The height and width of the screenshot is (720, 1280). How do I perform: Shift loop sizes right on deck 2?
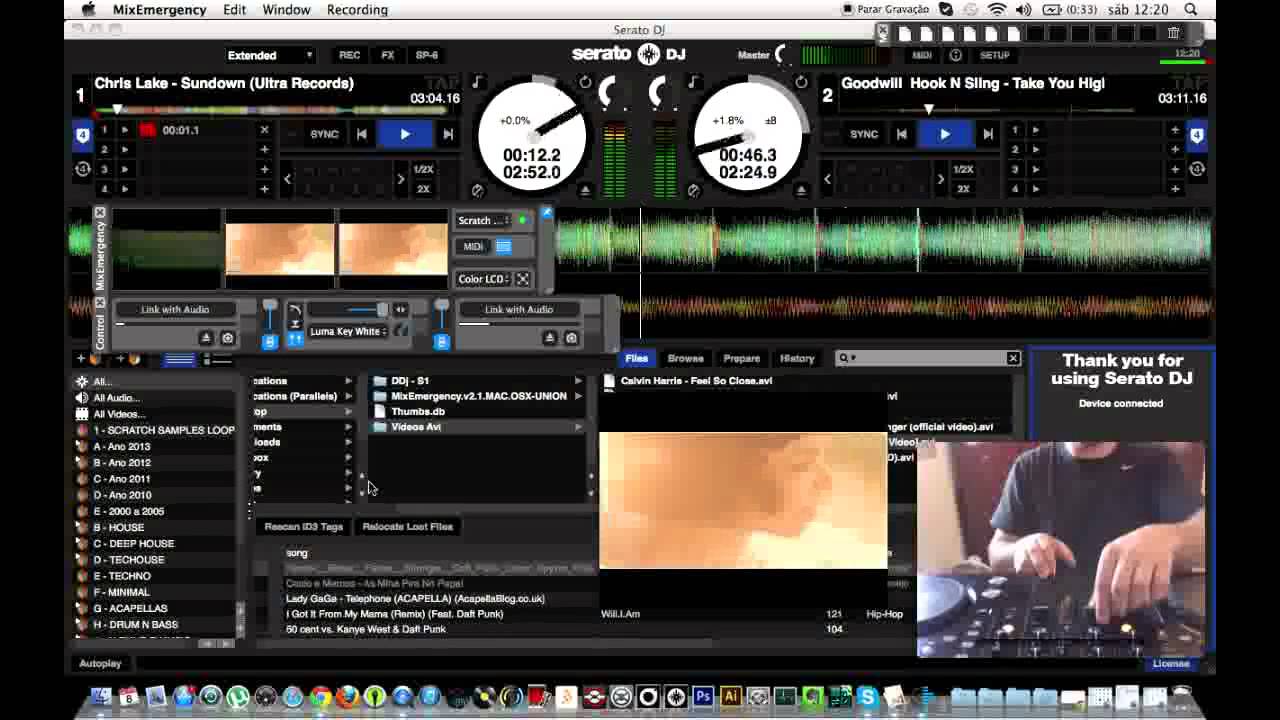pyautogui.click(x=940, y=179)
